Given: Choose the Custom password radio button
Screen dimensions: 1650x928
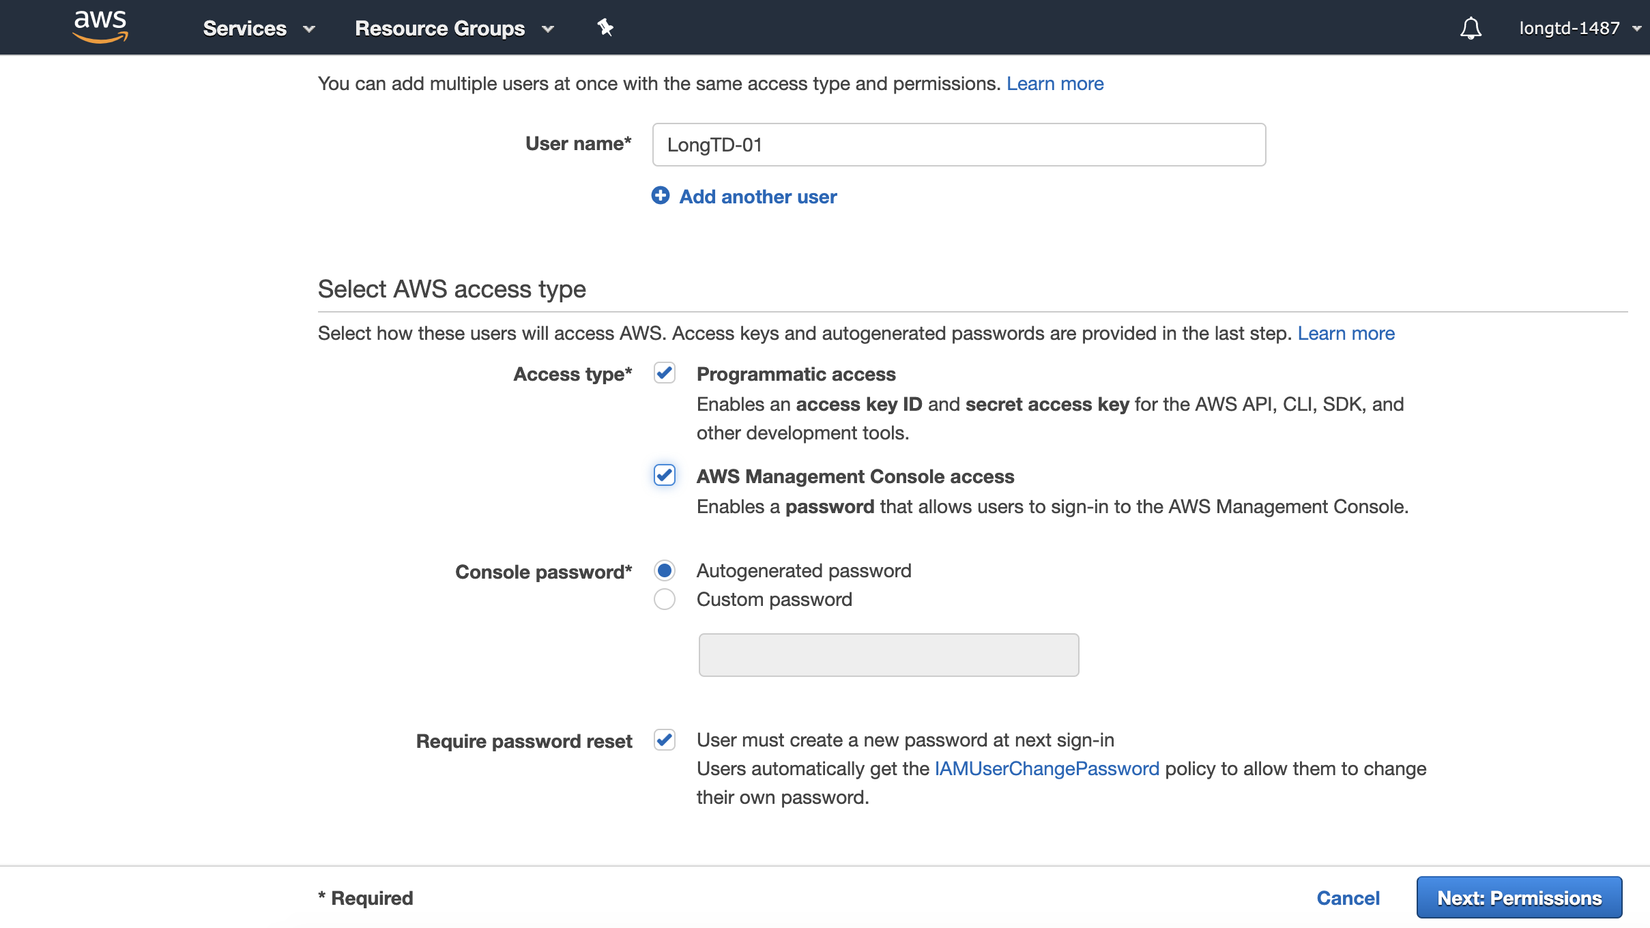Looking at the screenshot, I should point(665,600).
